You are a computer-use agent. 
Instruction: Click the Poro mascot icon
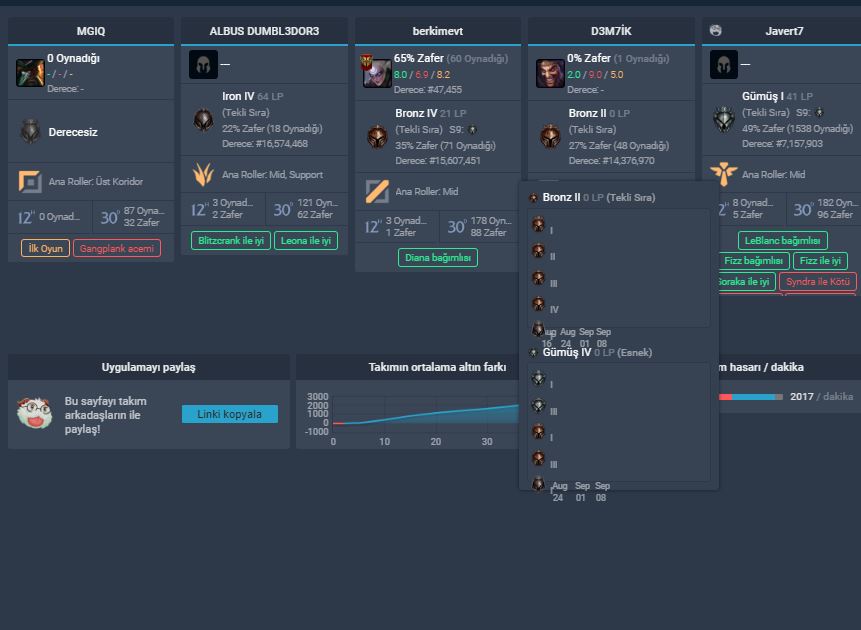[34, 412]
